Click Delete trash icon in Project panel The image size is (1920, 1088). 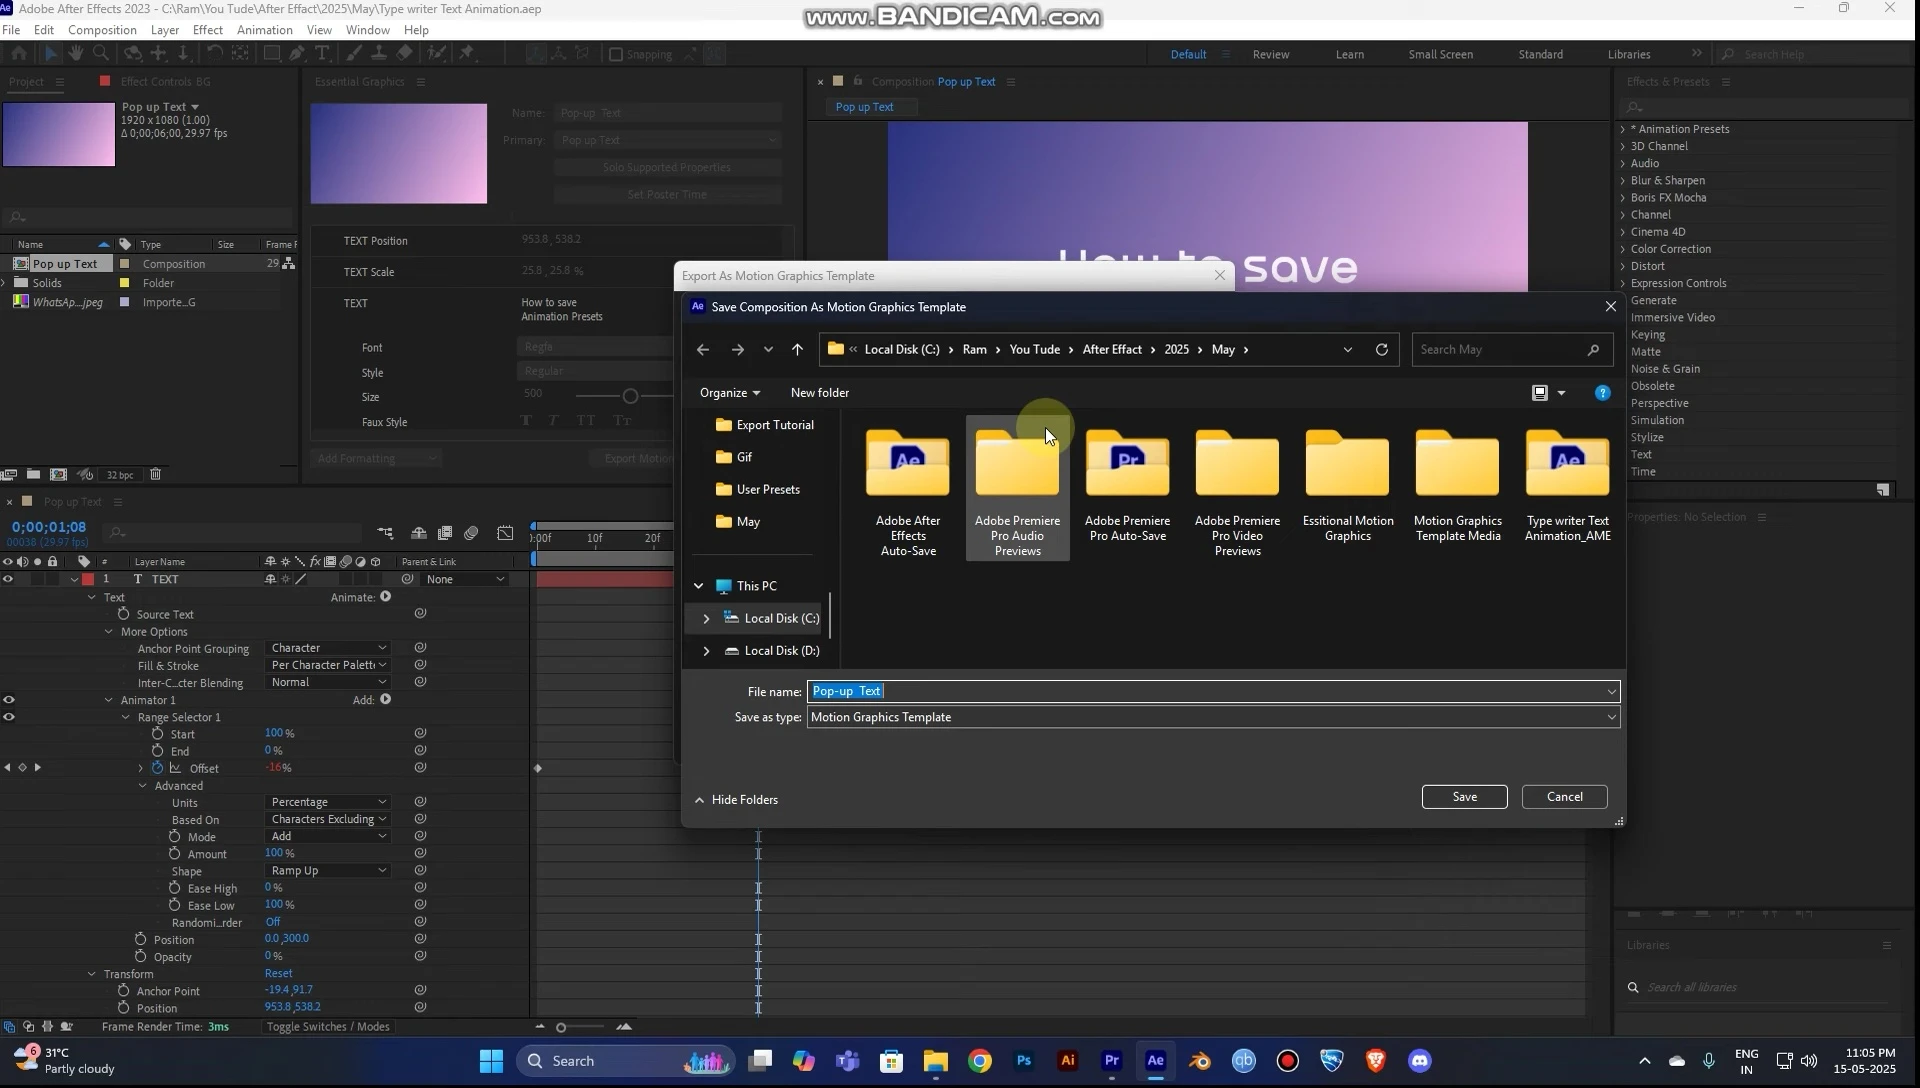[155, 474]
